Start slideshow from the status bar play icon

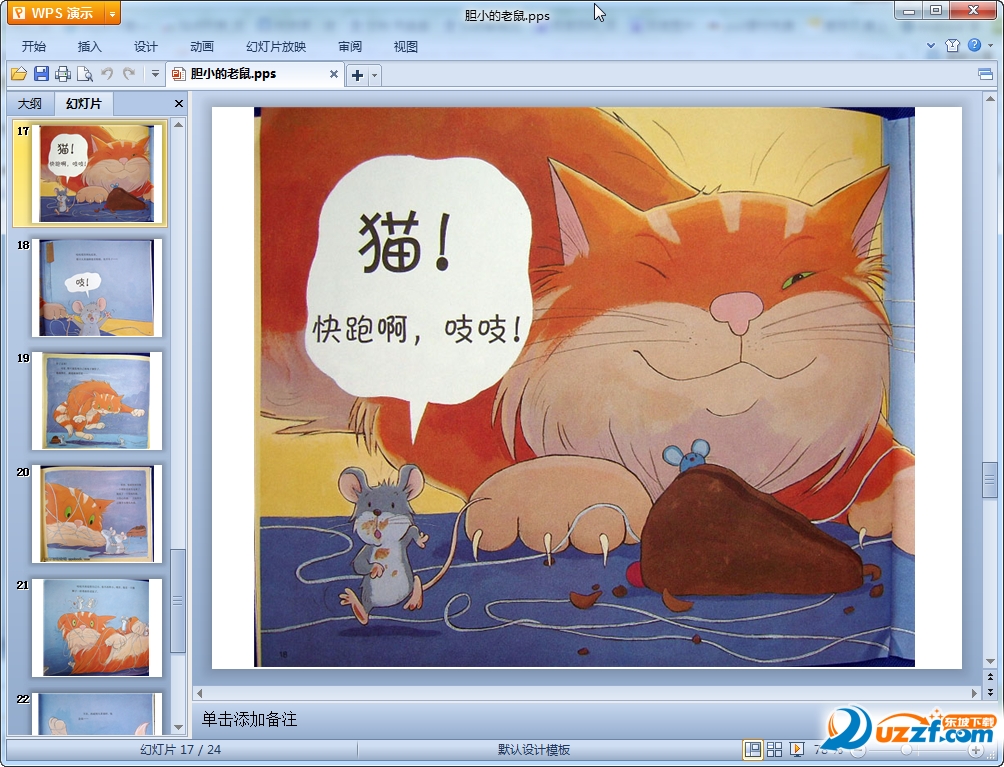click(x=797, y=749)
